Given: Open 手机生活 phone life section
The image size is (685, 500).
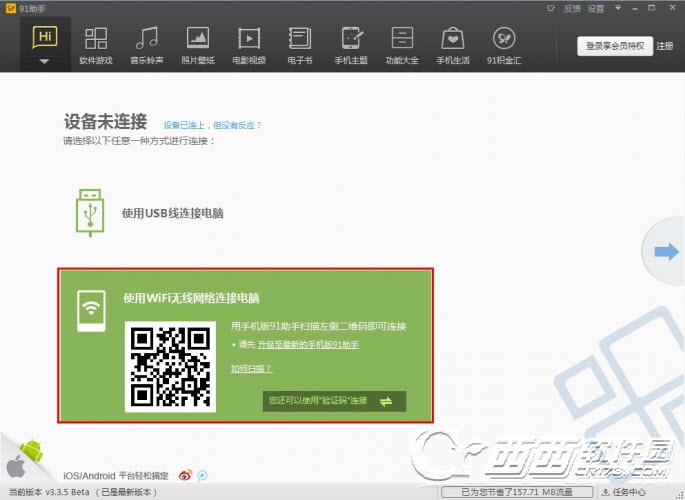Looking at the screenshot, I should (453, 46).
